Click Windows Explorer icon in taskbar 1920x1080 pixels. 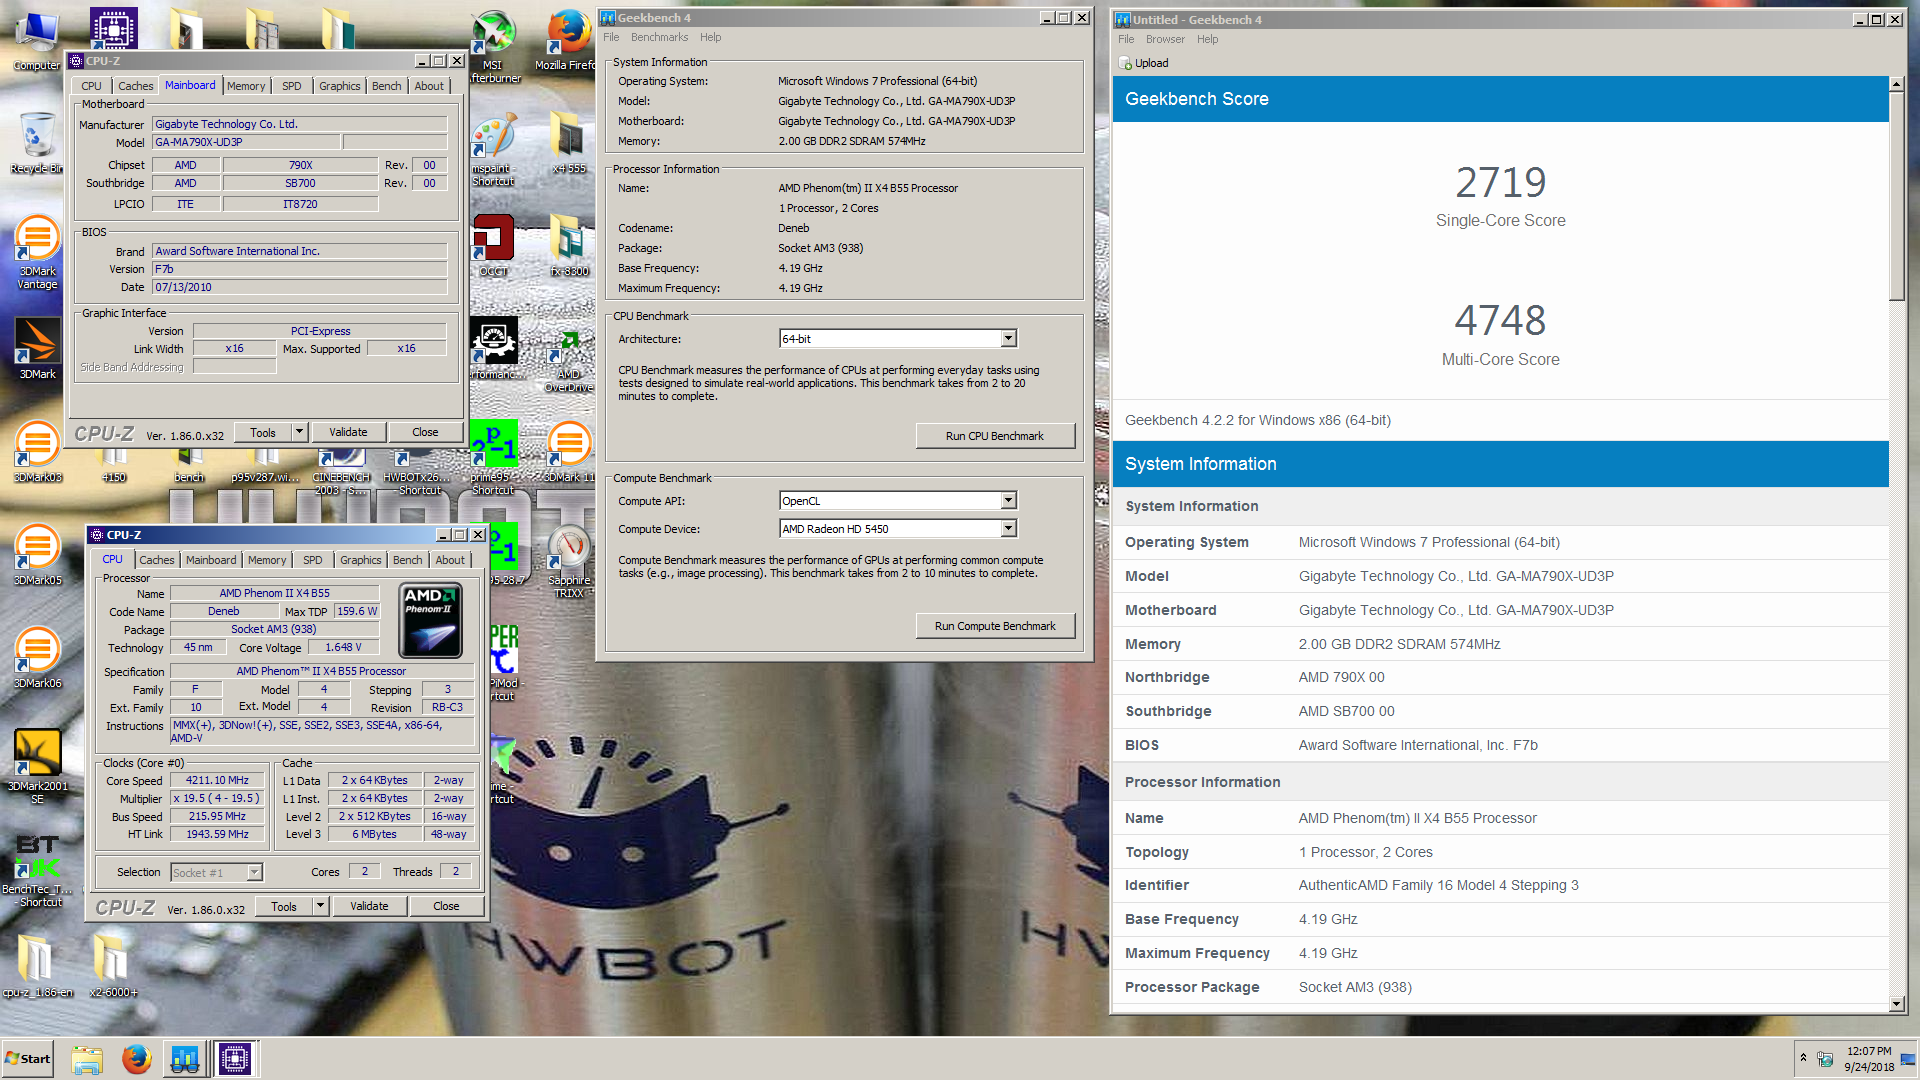point(87,1059)
